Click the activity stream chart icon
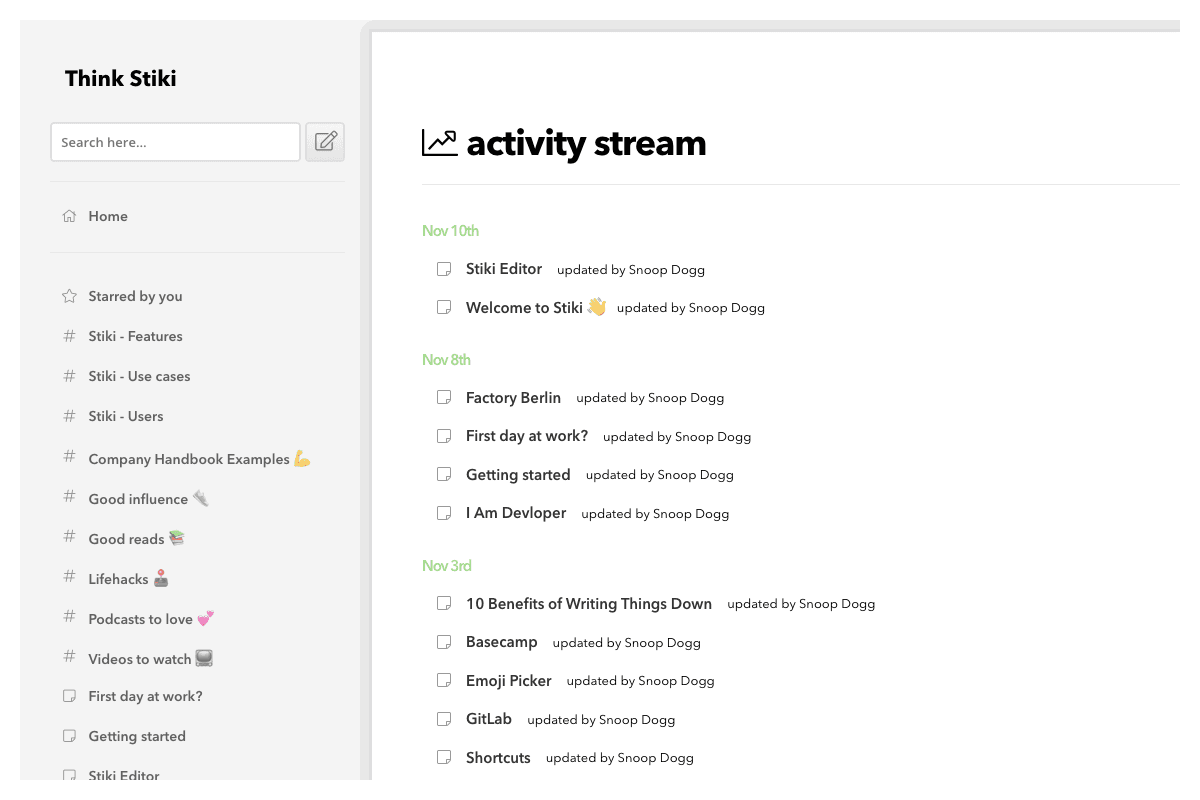This screenshot has width=1200, height=800. coord(439,142)
